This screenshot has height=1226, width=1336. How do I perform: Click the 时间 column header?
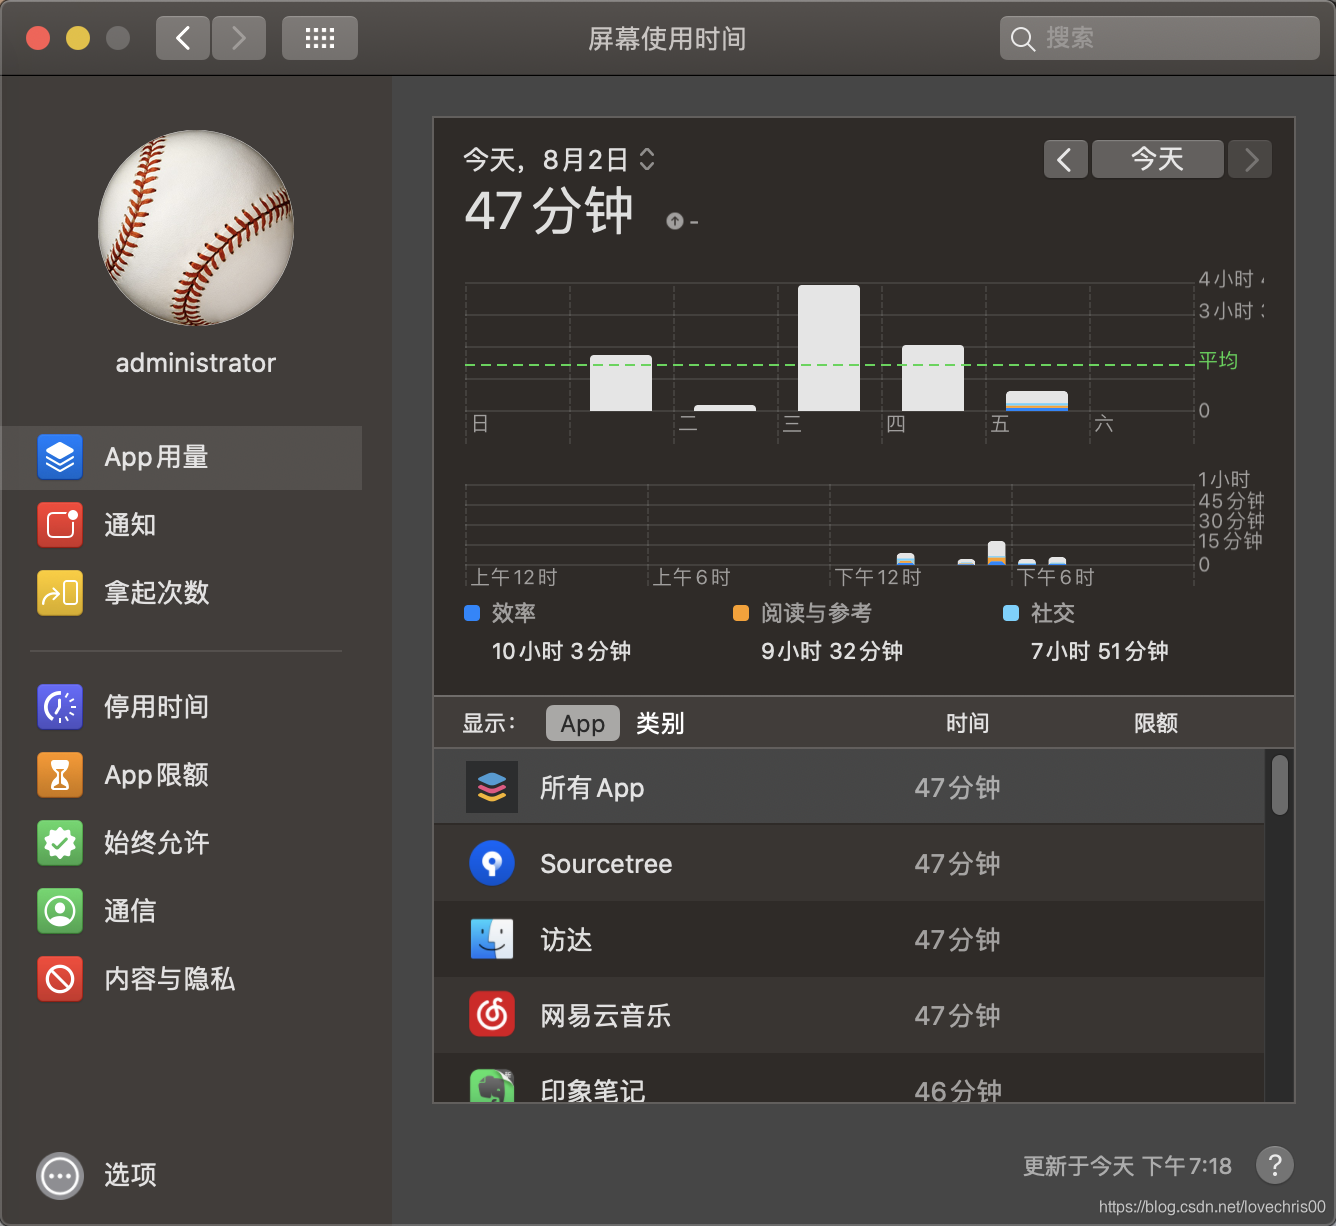click(967, 723)
